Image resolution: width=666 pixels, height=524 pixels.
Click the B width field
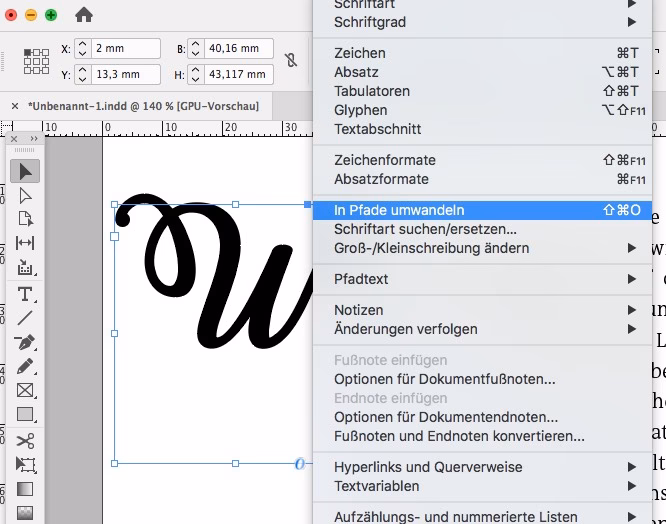239,48
